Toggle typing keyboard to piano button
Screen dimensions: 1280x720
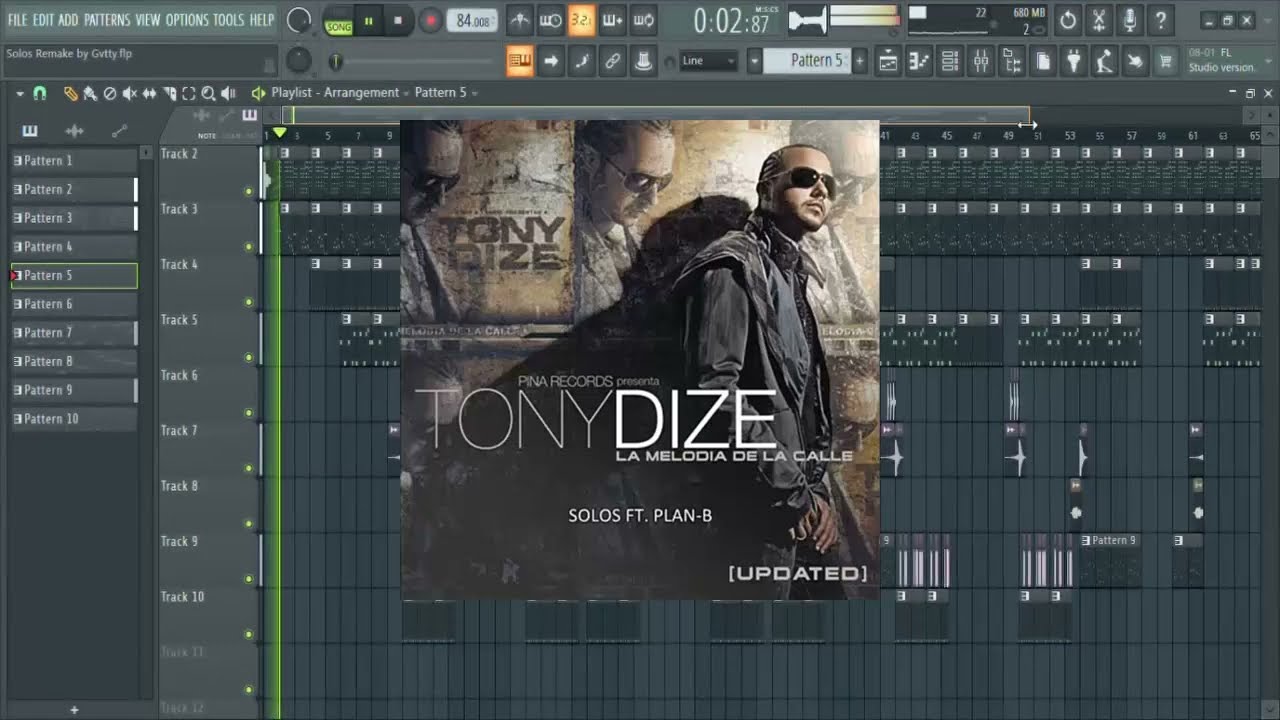(x=519, y=61)
